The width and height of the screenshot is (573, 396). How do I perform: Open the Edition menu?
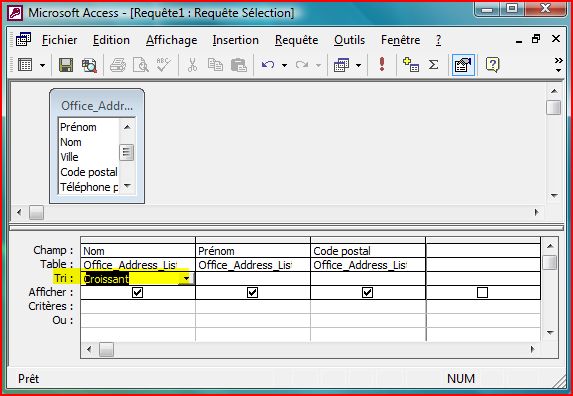point(111,40)
